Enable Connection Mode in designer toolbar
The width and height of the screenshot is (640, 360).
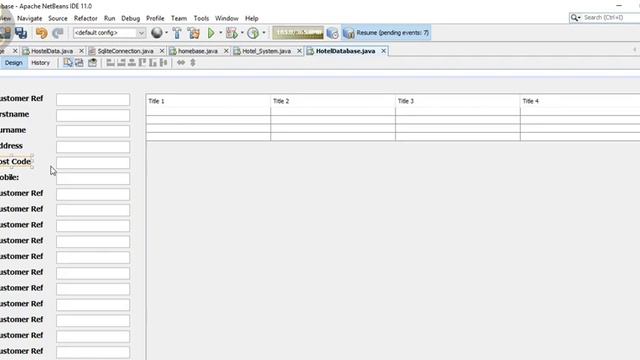[x=79, y=62]
